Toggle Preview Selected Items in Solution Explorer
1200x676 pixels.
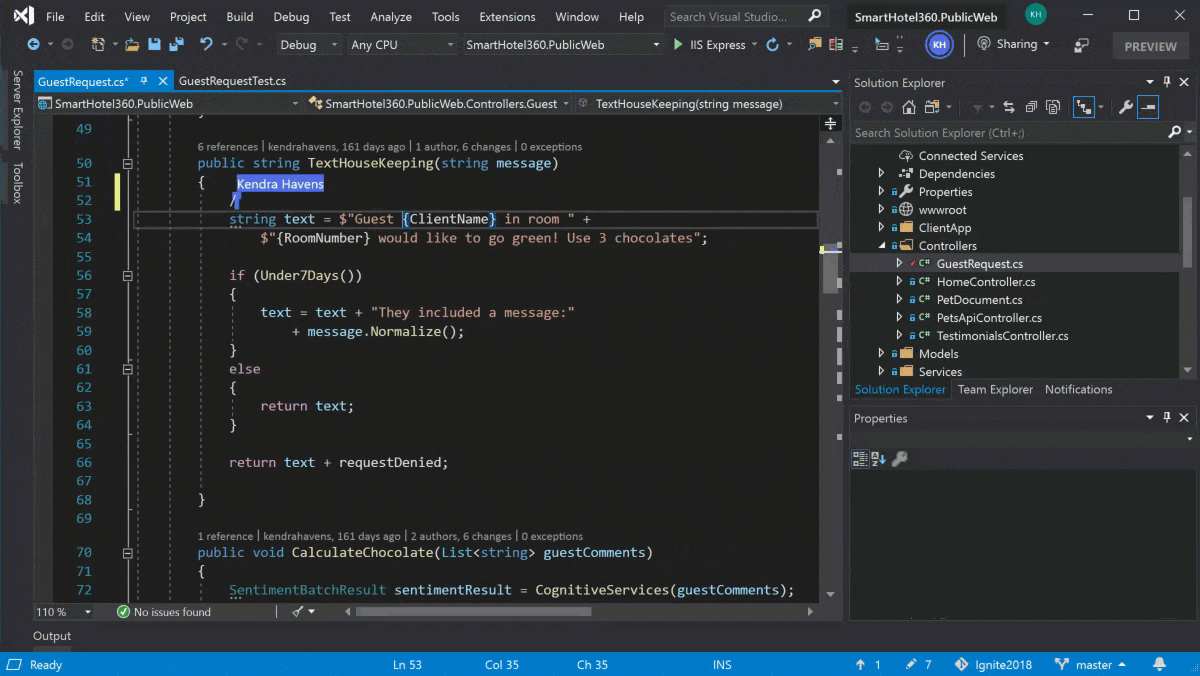point(1150,107)
